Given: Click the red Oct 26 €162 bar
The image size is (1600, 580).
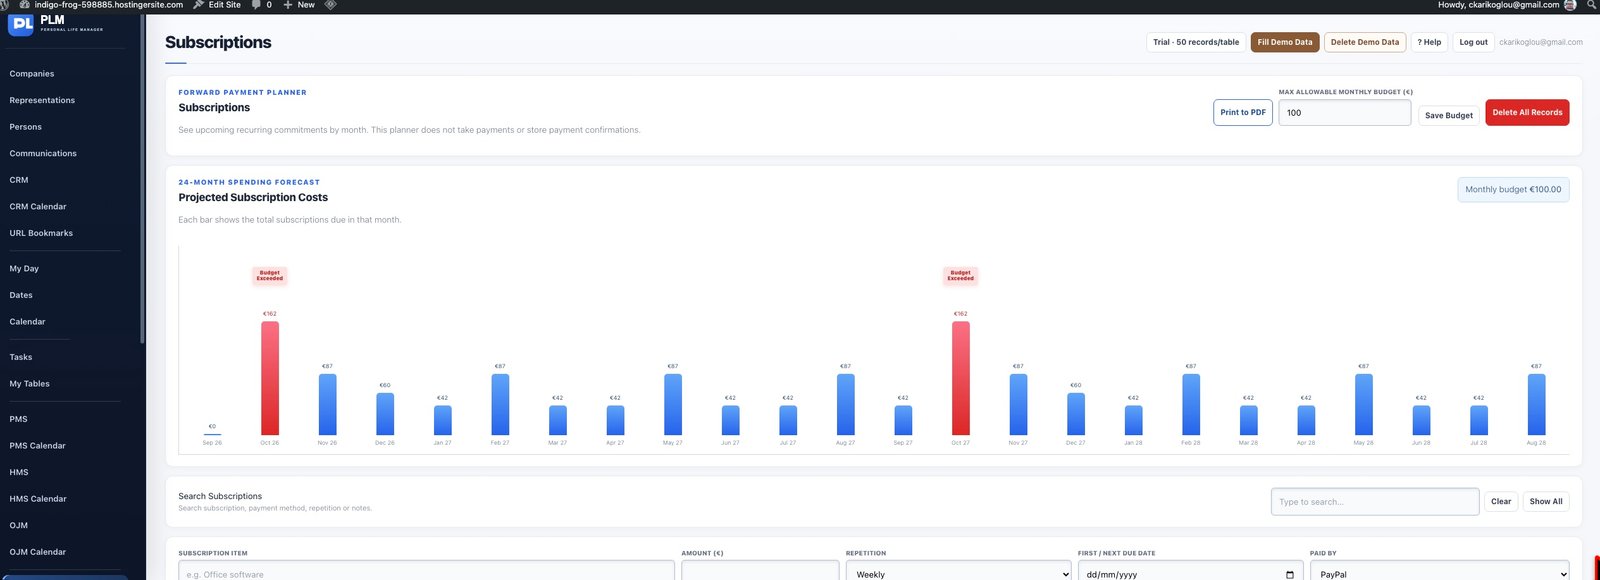Looking at the screenshot, I should click(270, 378).
